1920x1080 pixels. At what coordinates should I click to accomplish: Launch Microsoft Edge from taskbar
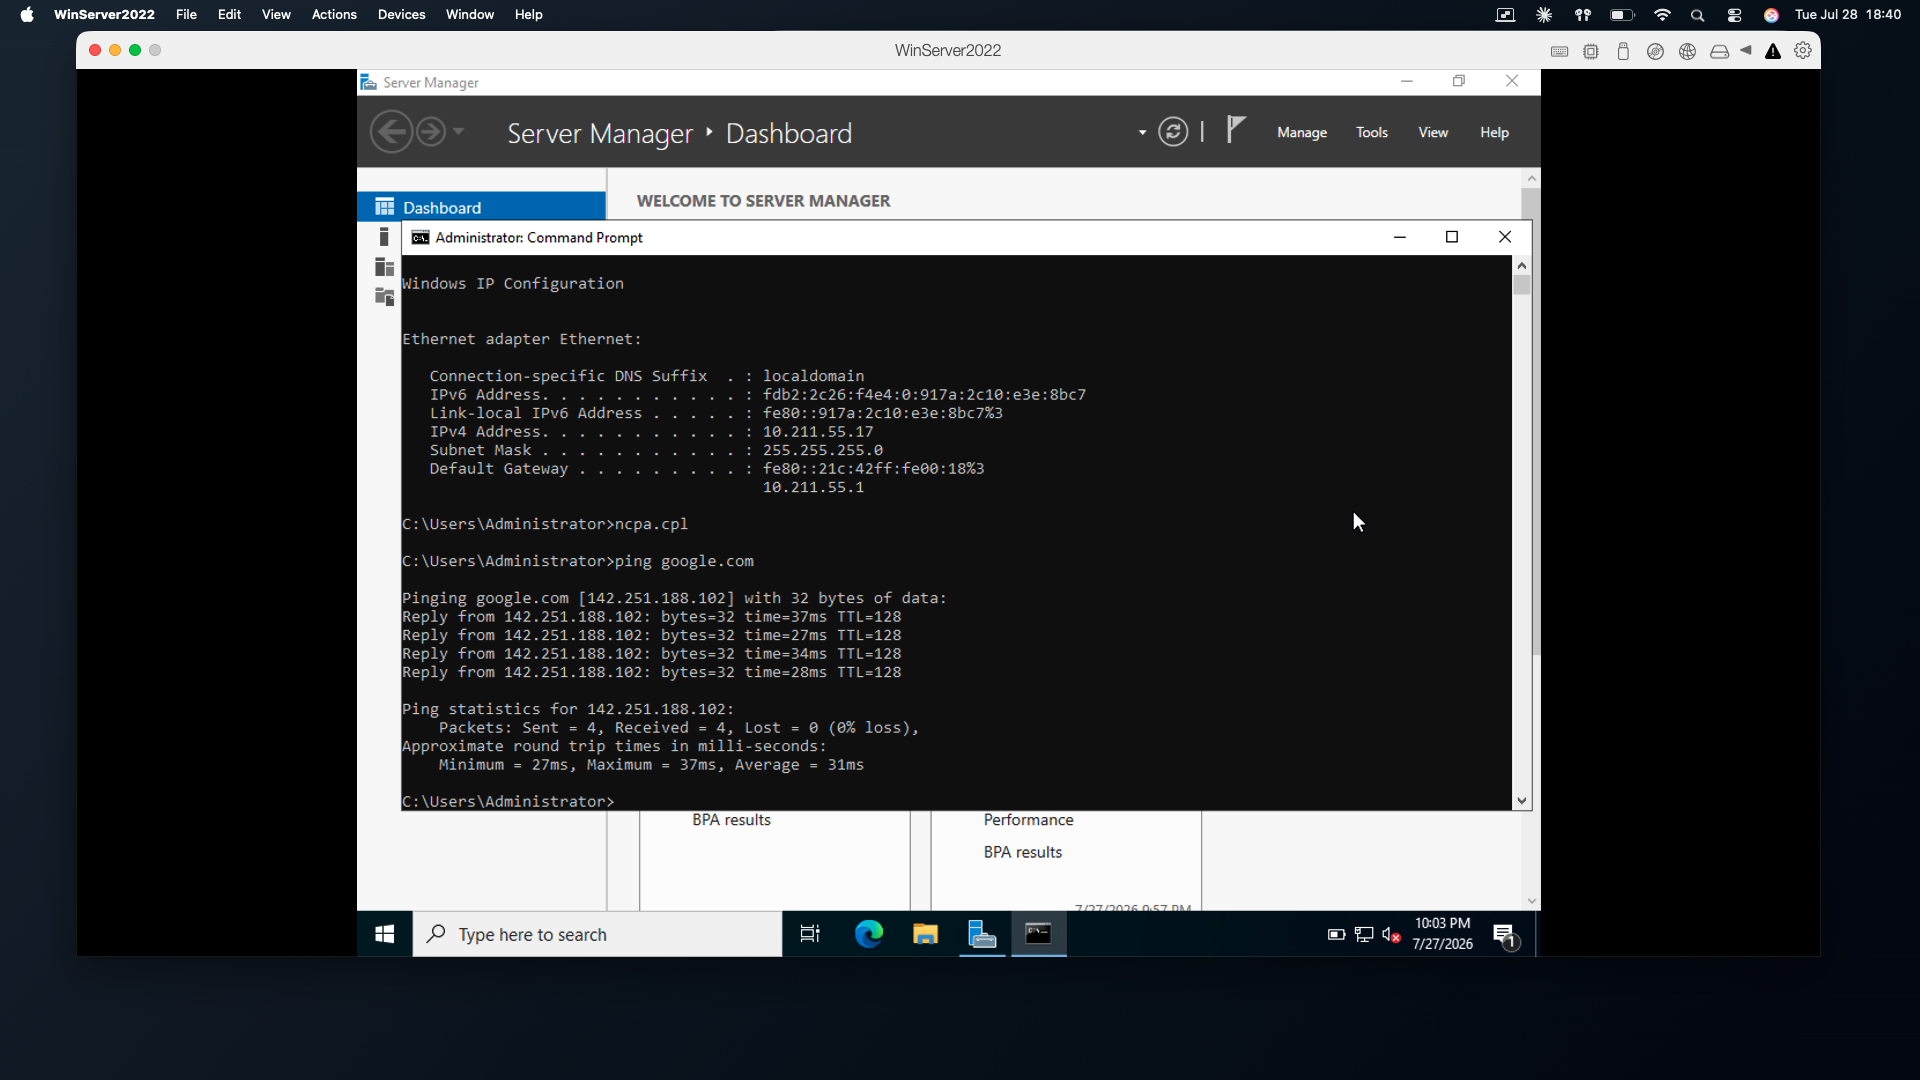[x=869, y=934]
